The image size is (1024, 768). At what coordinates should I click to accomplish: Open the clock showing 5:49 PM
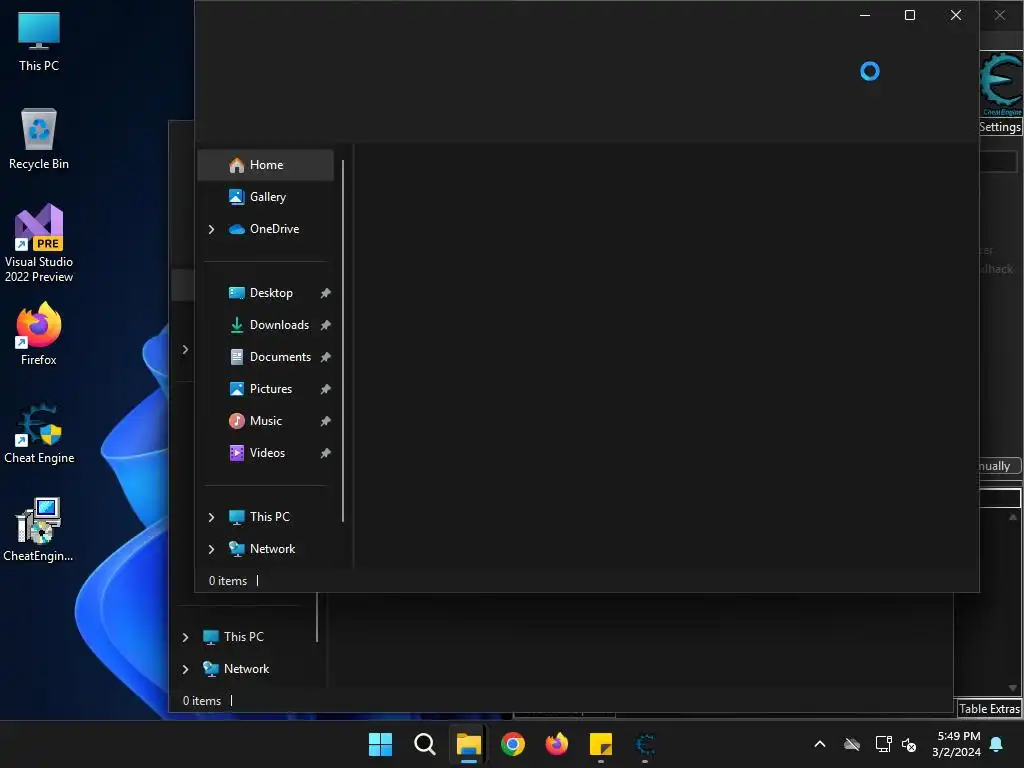(x=956, y=744)
